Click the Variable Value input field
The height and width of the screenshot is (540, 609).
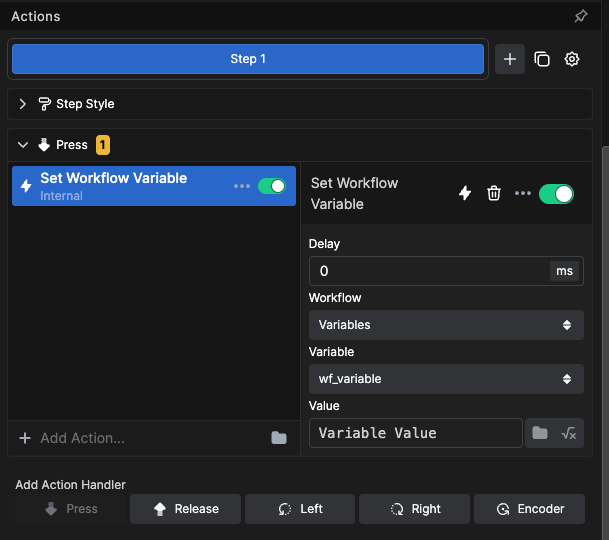coord(416,433)
